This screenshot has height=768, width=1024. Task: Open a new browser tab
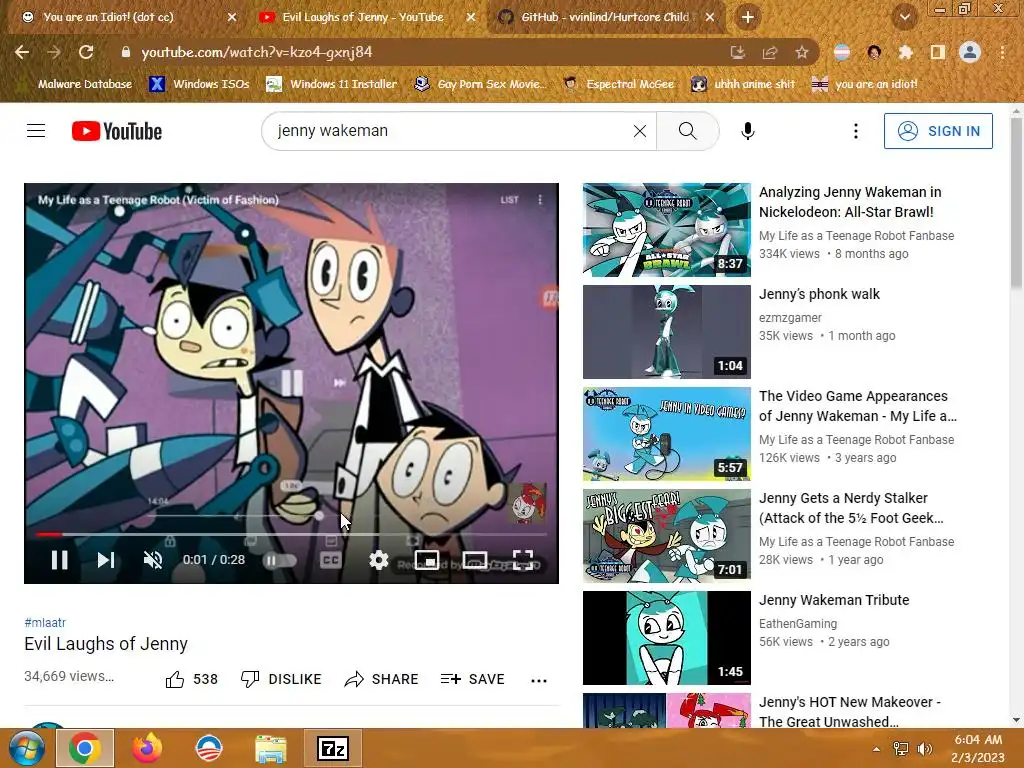(748, 17)
